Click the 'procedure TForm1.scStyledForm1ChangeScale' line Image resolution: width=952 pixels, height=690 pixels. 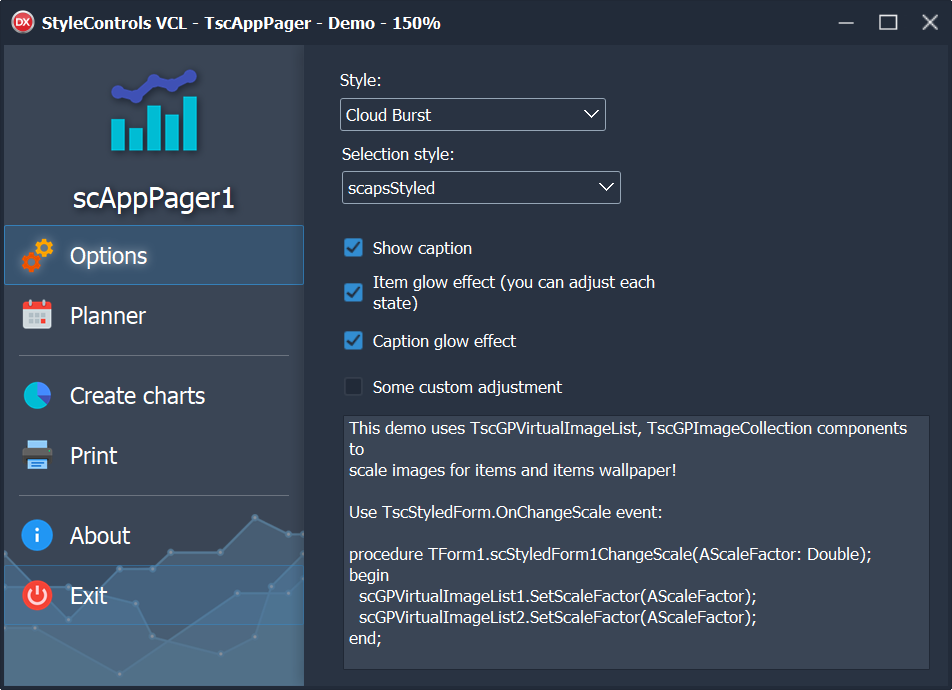[x=610, y=555]
